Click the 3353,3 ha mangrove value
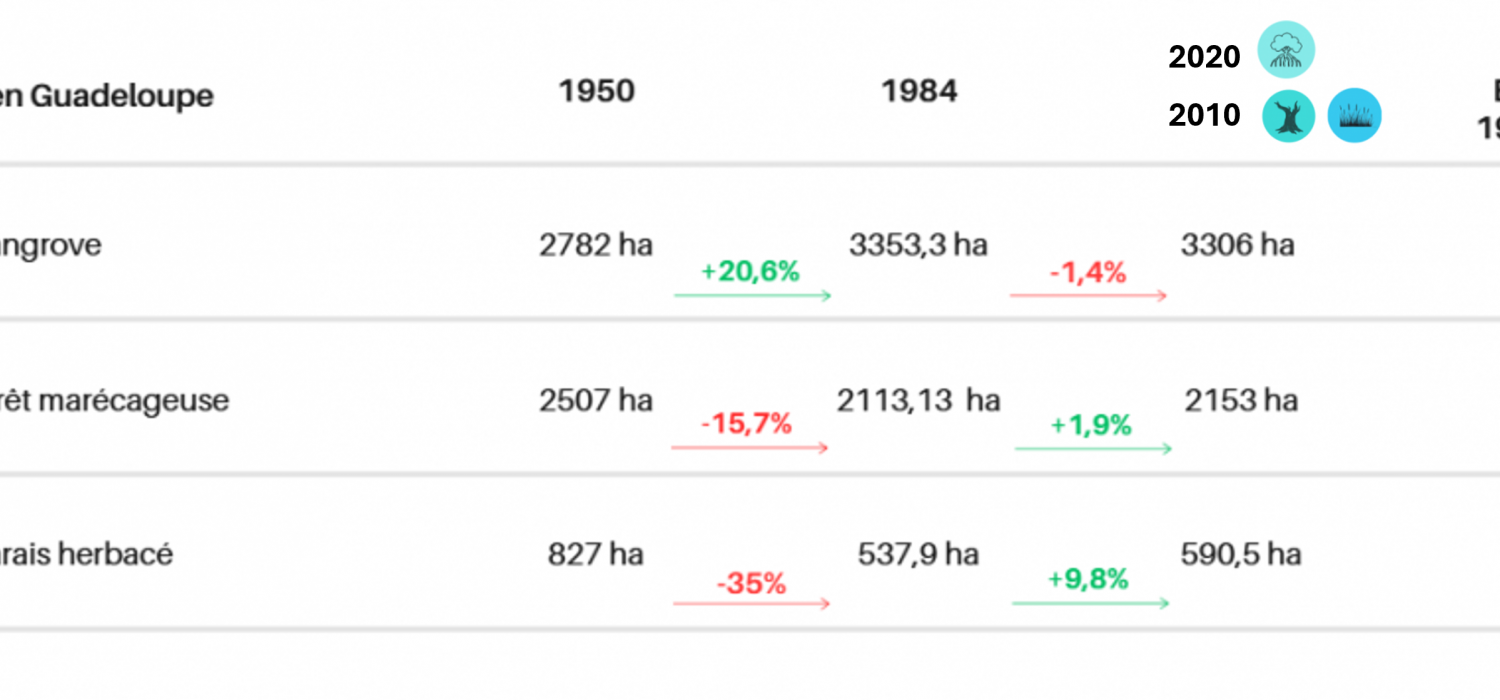This screenshot has width=1500, height=700. click(918, 245)
